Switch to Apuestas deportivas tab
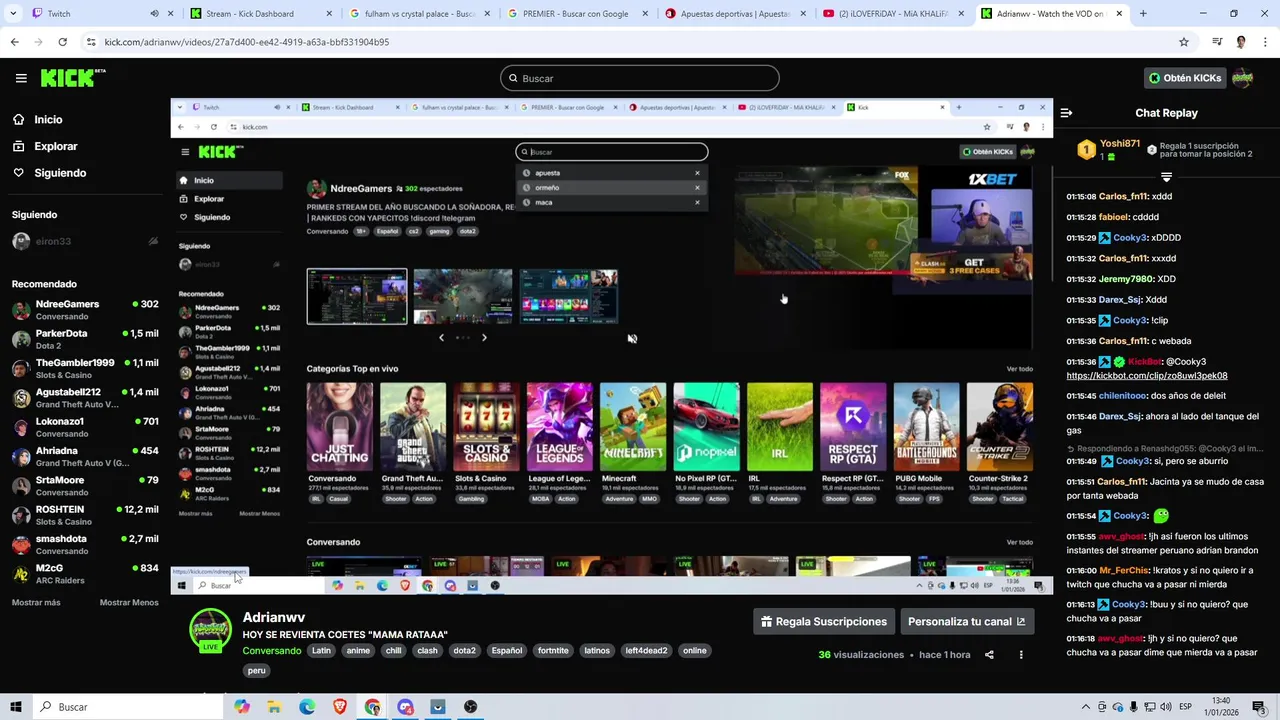Viewport: 1280px width, 720px height. coord(735,14)
